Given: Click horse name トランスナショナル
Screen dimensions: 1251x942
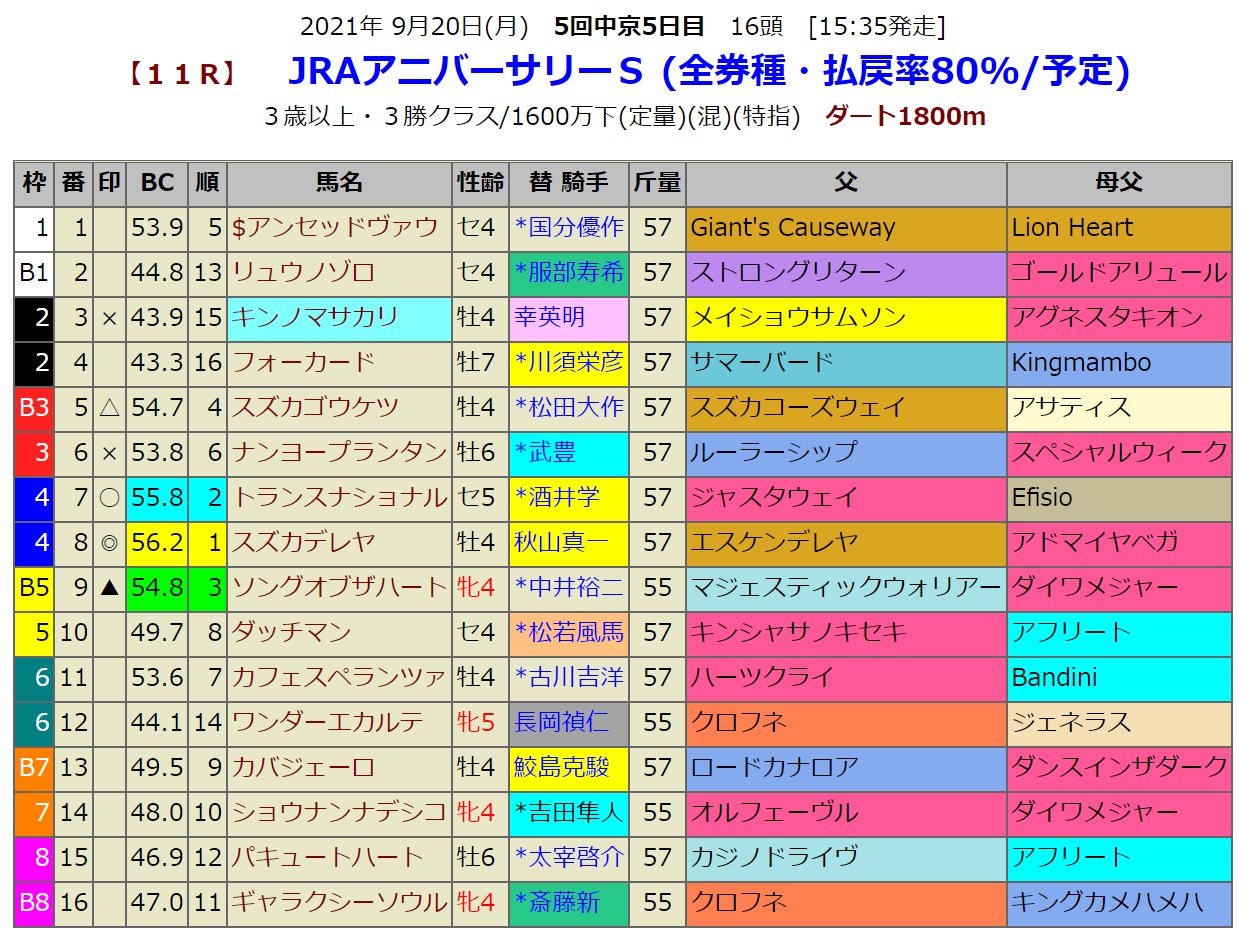Looking at the screenshot, I should click(x=339, y=497).
